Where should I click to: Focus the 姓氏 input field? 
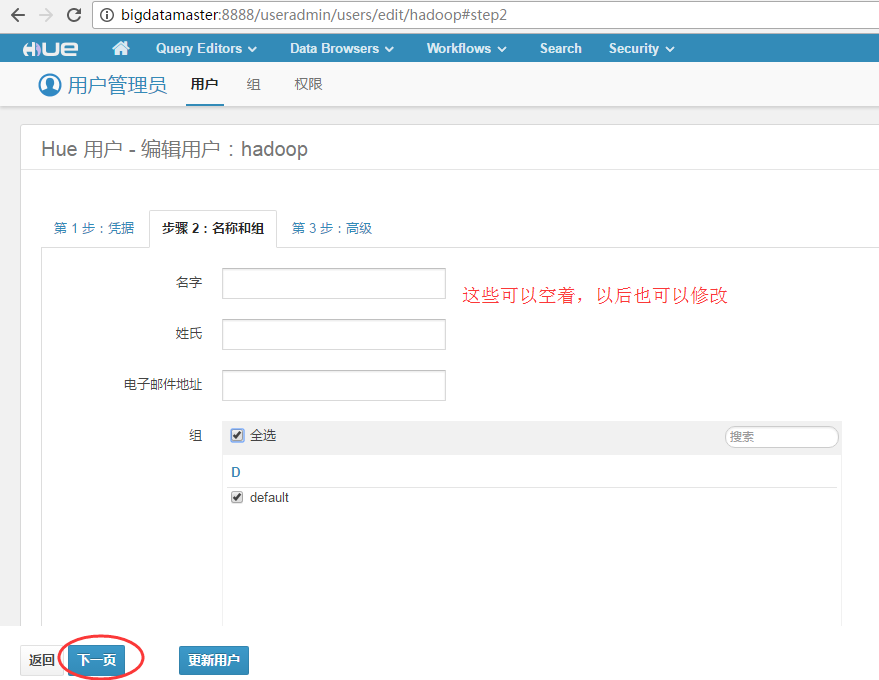(x=334, y=334)
